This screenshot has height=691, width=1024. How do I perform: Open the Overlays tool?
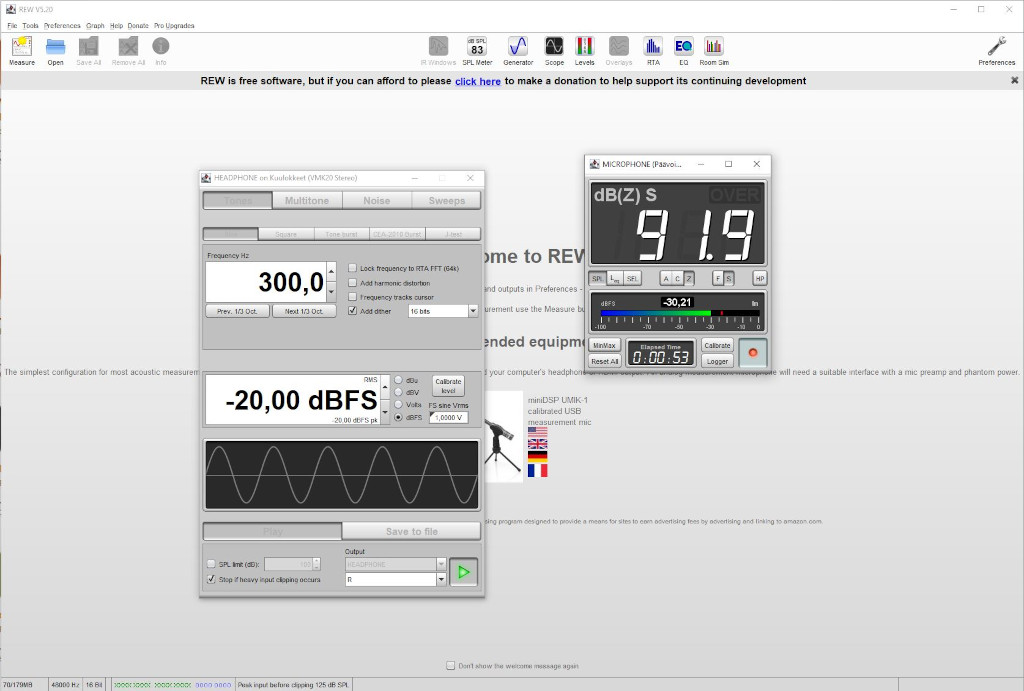click(618, 51)
